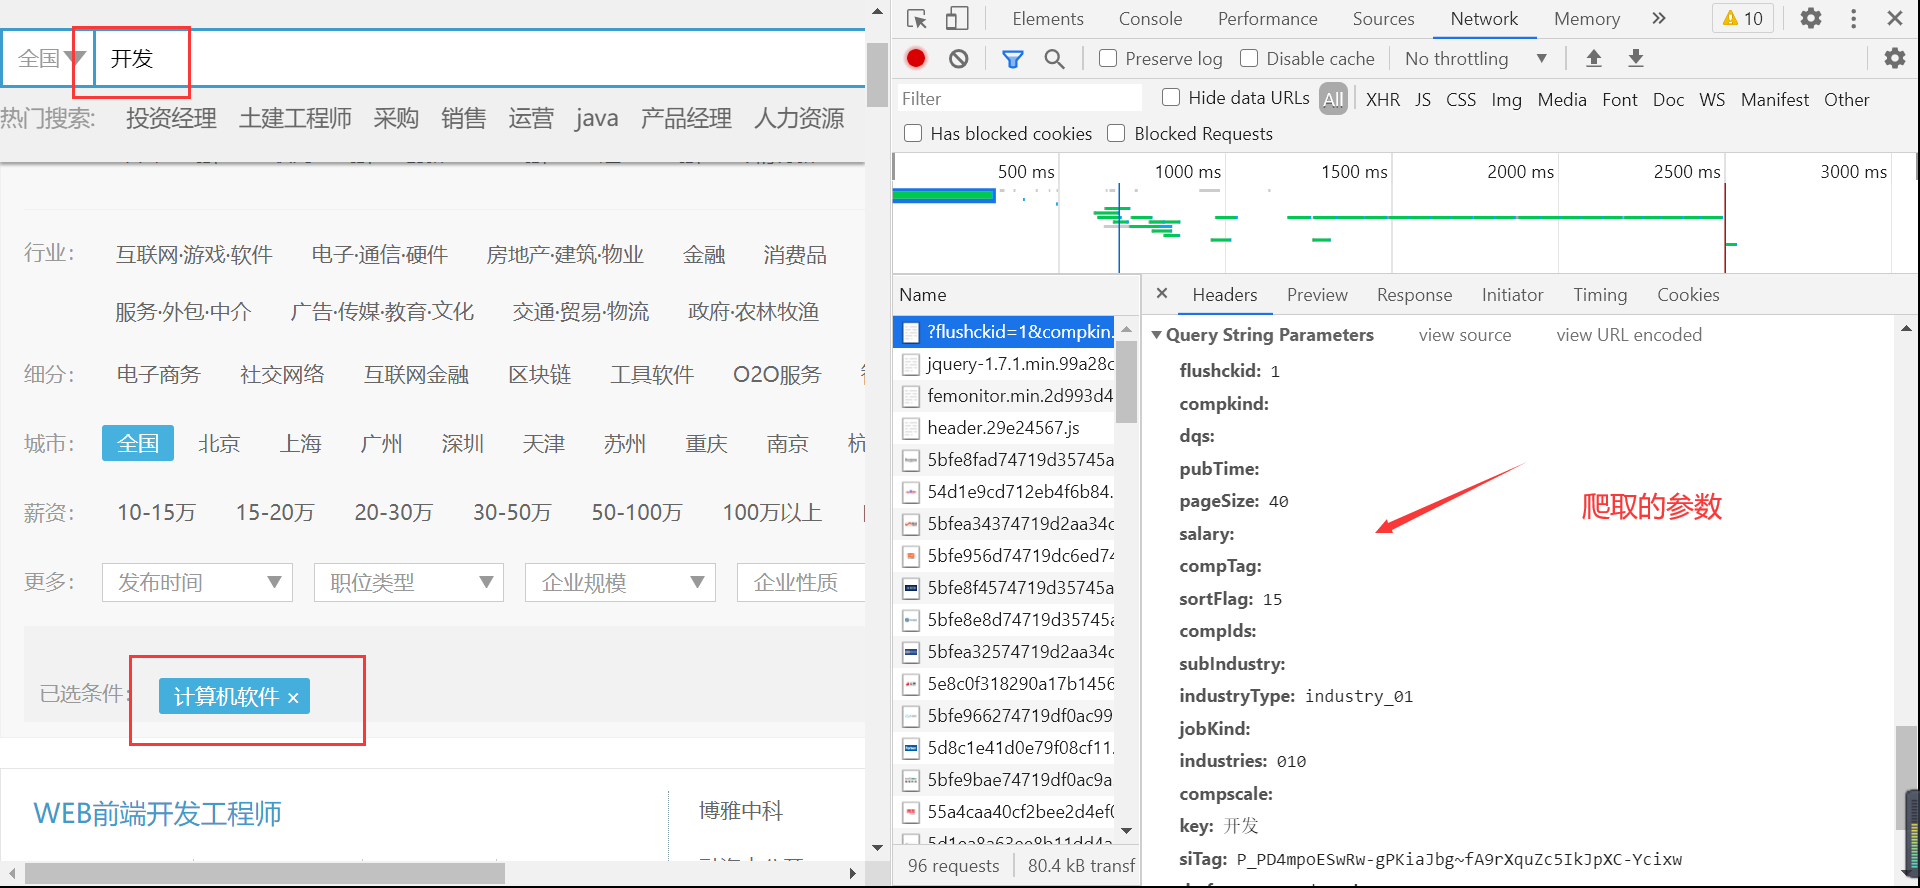Check Hide data URLs

(1171, 97)
